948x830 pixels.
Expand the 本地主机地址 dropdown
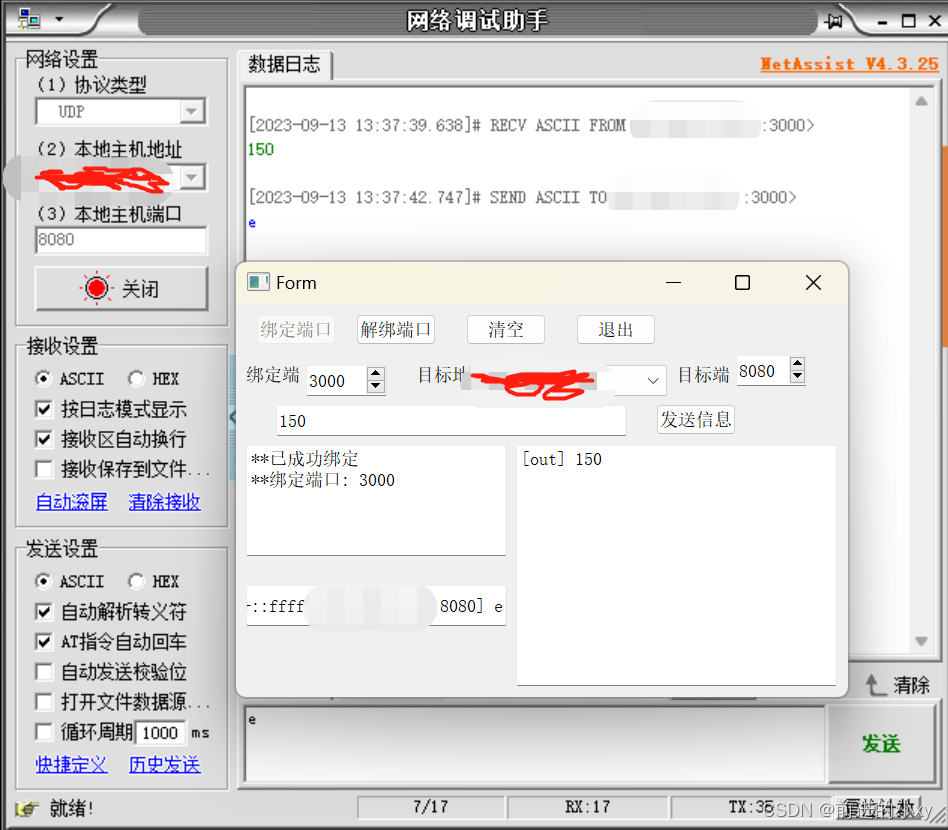192,177
